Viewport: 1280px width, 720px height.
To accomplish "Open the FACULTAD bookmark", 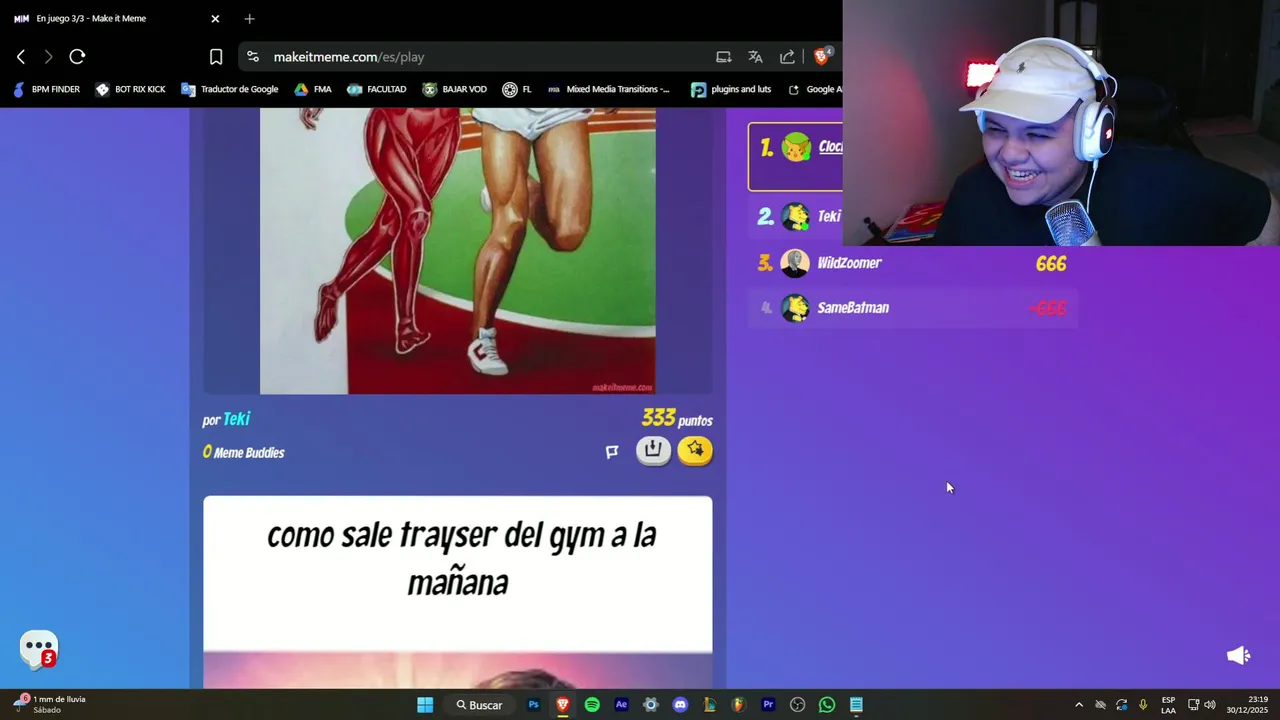I will [377, 89].
